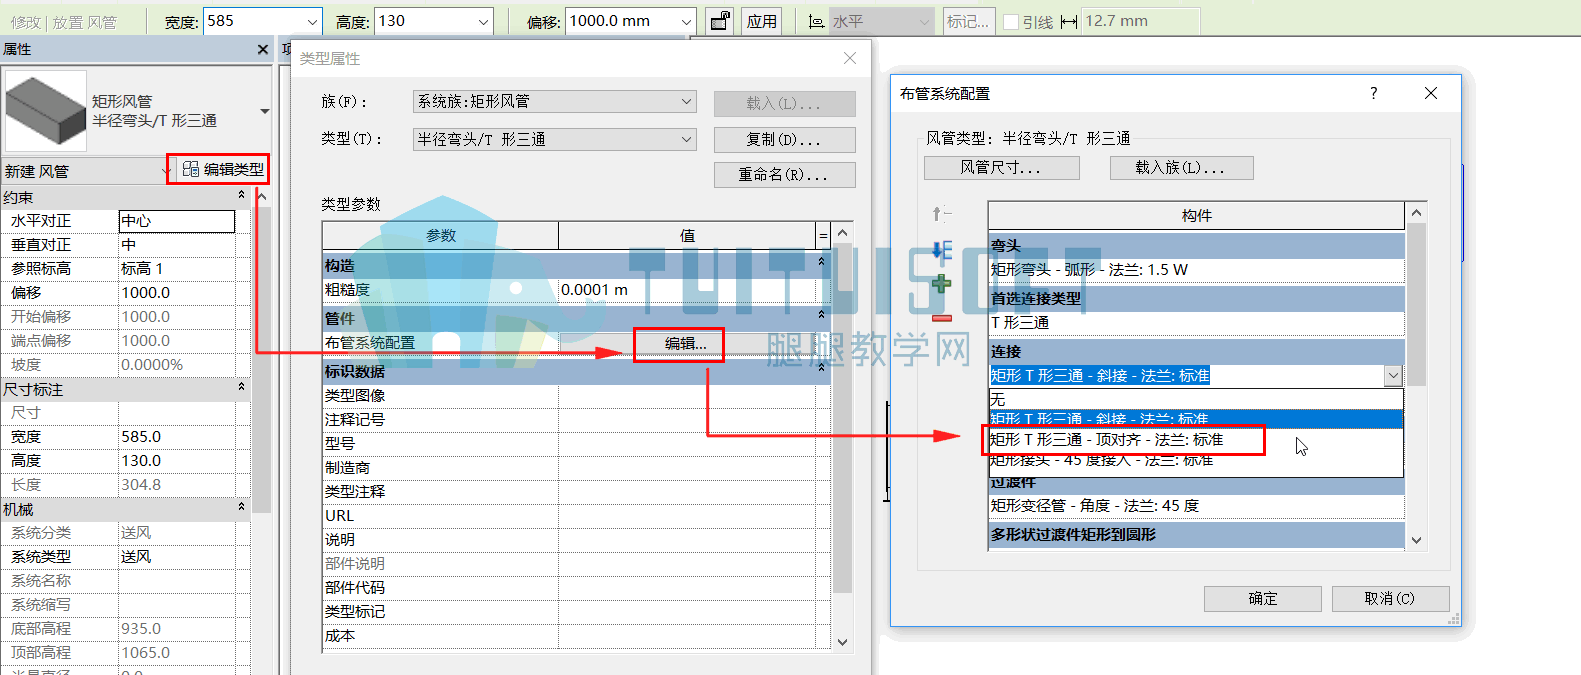This screenshot has height=675, width=1581.
Task: Click the 重命名(R)... button
Action: pyautogui.click(x=784, y=174)
